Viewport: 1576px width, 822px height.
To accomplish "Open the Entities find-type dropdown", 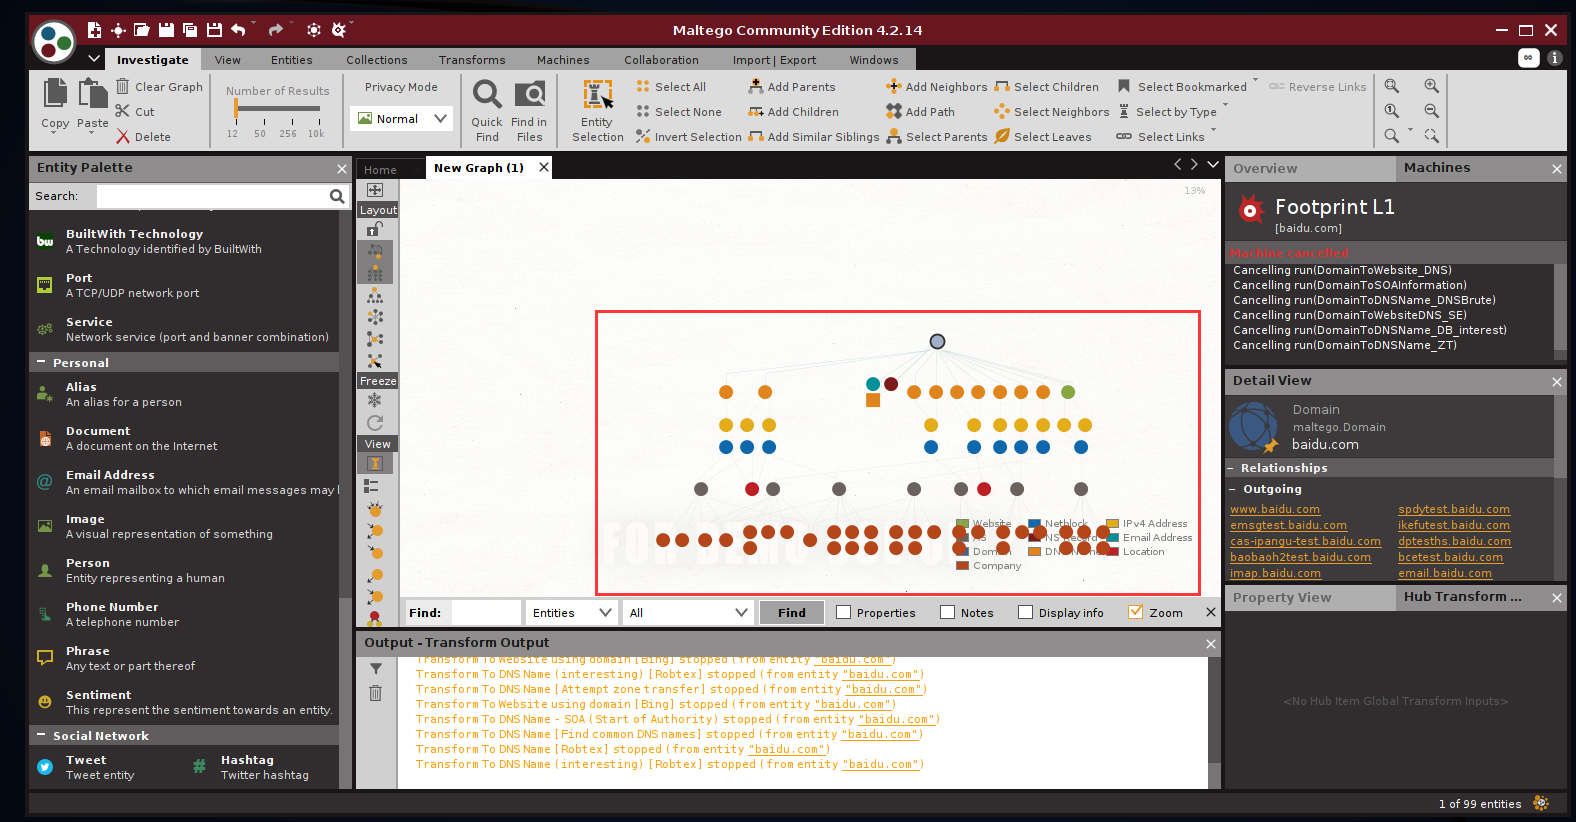I will (x=572, y=613).
